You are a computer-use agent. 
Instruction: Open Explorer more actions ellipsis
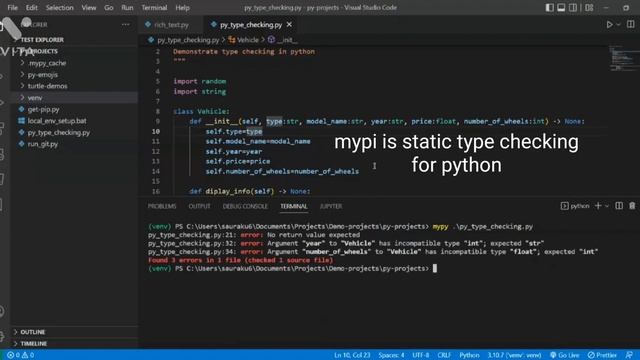(x=125, y=24)
